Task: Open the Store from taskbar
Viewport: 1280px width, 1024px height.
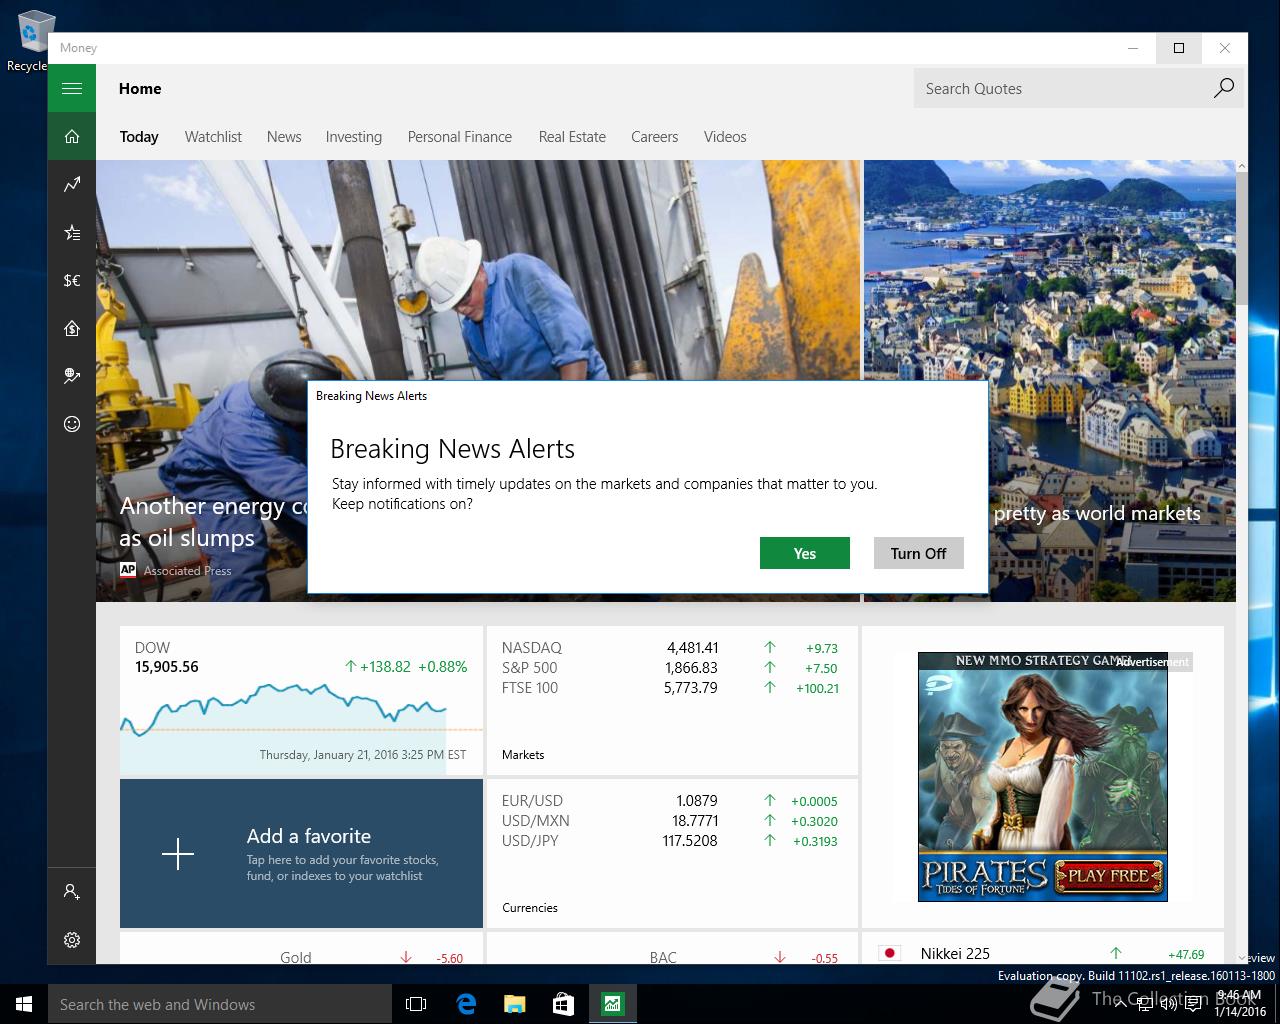Action: click(x=563, y=1004)
